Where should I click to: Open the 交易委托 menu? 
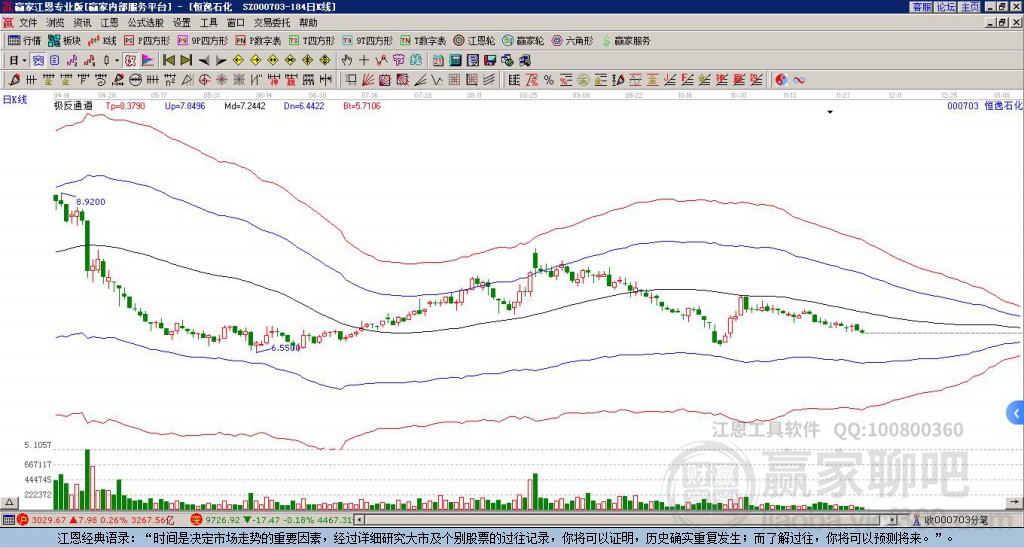272,23
